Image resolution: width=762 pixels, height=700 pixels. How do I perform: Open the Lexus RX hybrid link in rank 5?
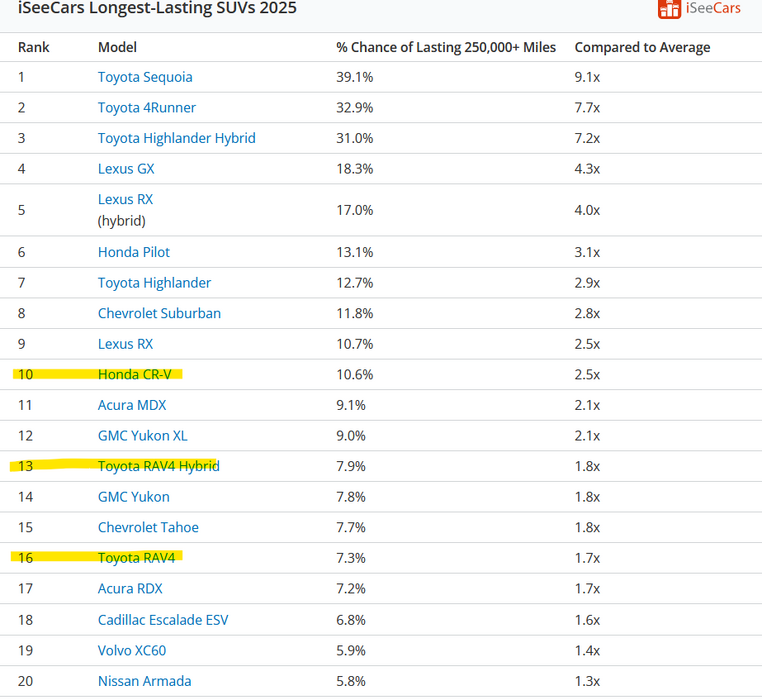125,200
